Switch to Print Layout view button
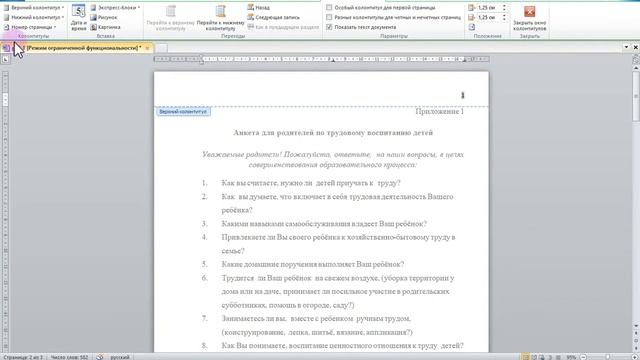 tap(526, 357)
